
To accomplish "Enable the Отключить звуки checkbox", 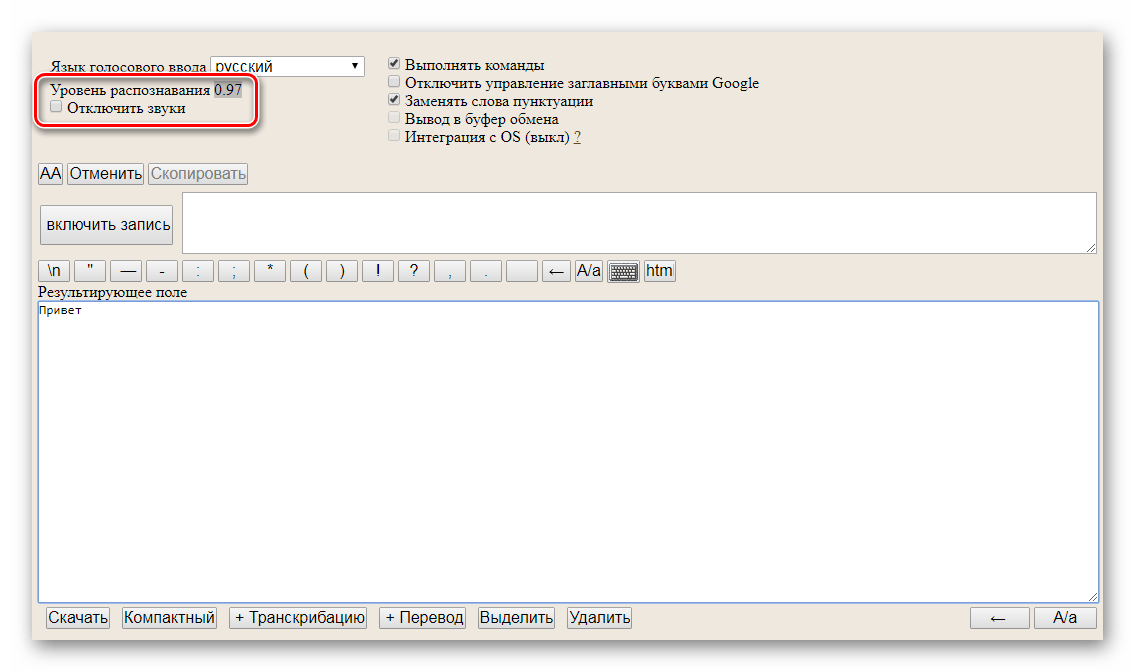I will 57,107.
